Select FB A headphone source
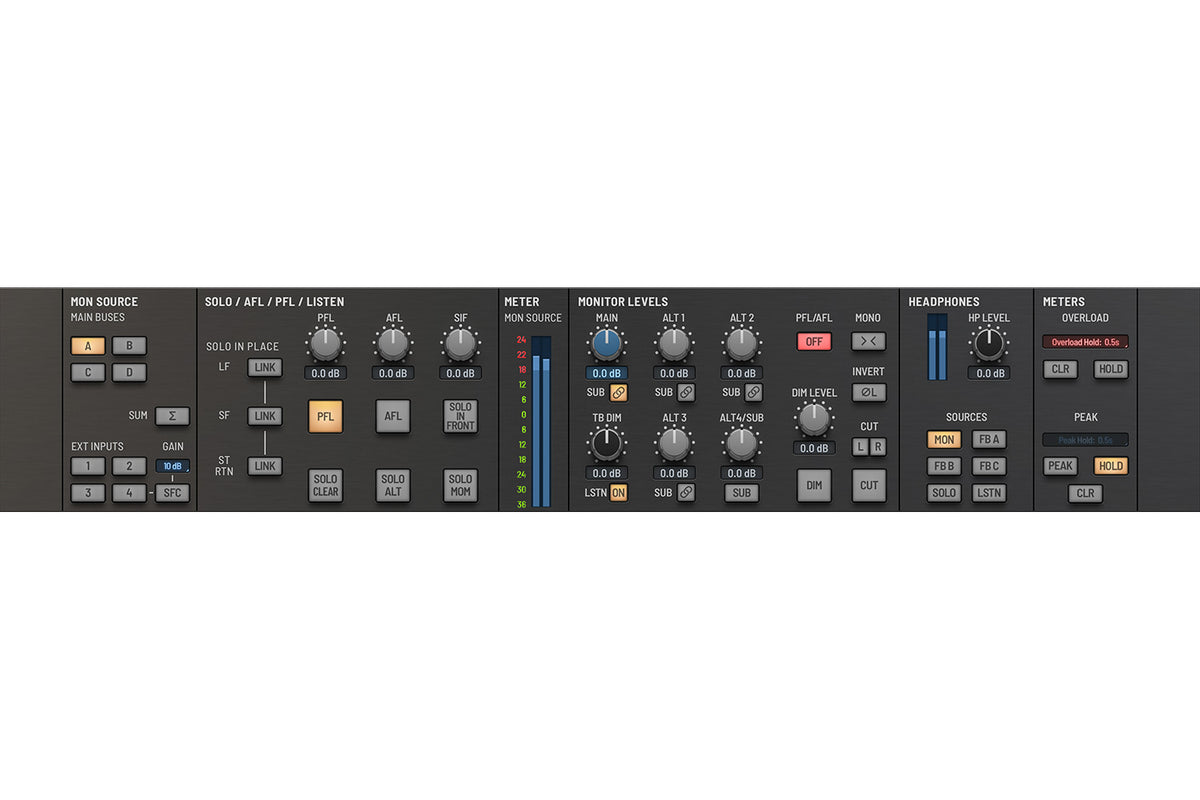Screen dimensions: 1200x800 (989, 439)
